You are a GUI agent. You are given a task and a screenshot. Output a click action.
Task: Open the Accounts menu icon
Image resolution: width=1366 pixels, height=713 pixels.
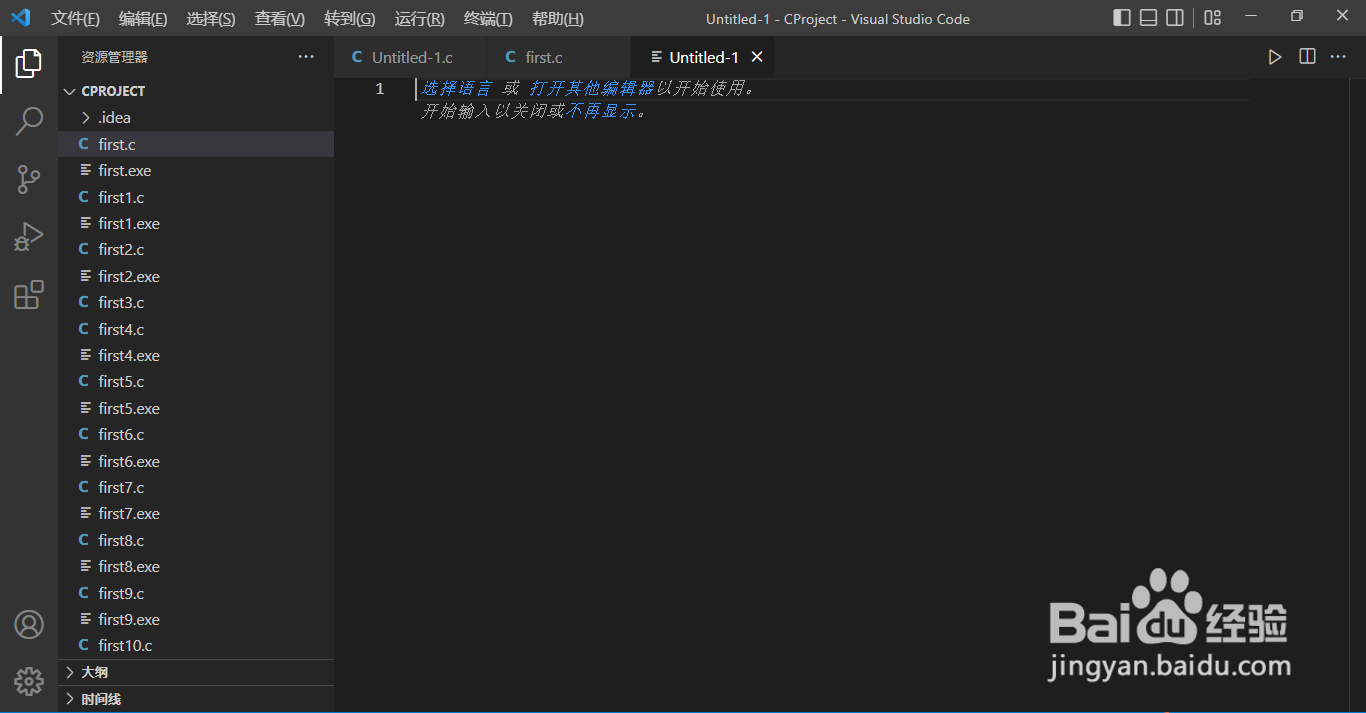(x=29, y=625)
